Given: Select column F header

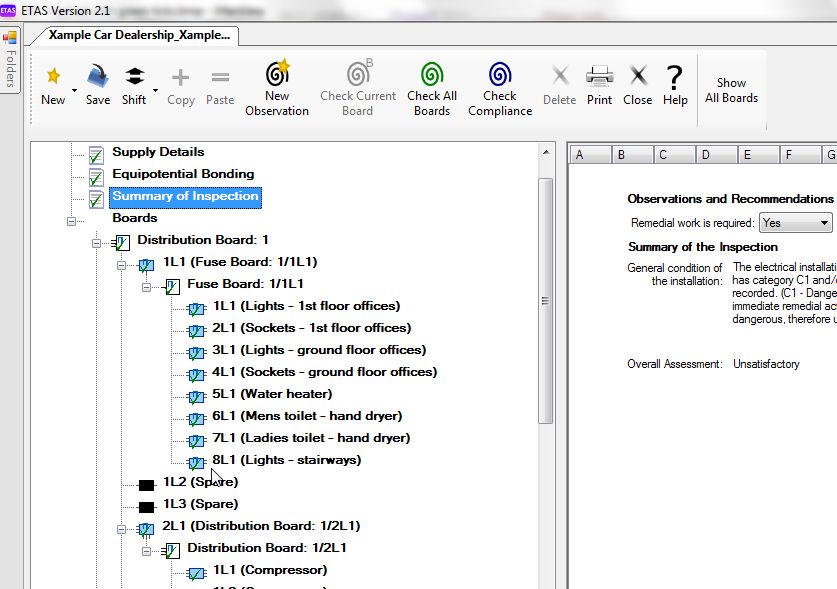Looking at the screenshot, I should (x=800, y=155).
